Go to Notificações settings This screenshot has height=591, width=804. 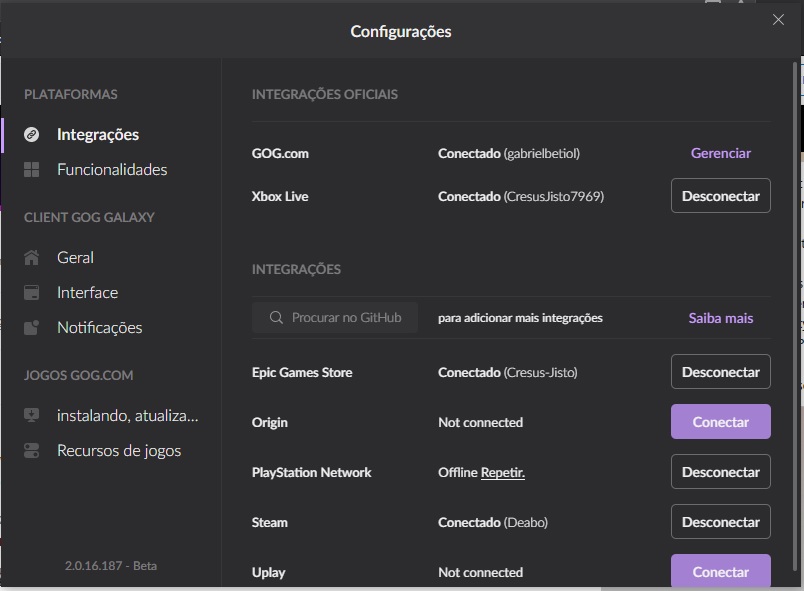99,328
